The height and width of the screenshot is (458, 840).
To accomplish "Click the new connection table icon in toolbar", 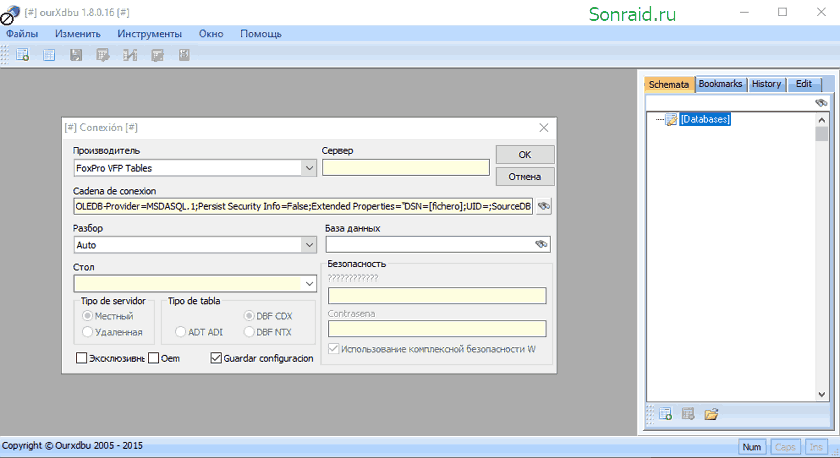I will coord(22,55).
